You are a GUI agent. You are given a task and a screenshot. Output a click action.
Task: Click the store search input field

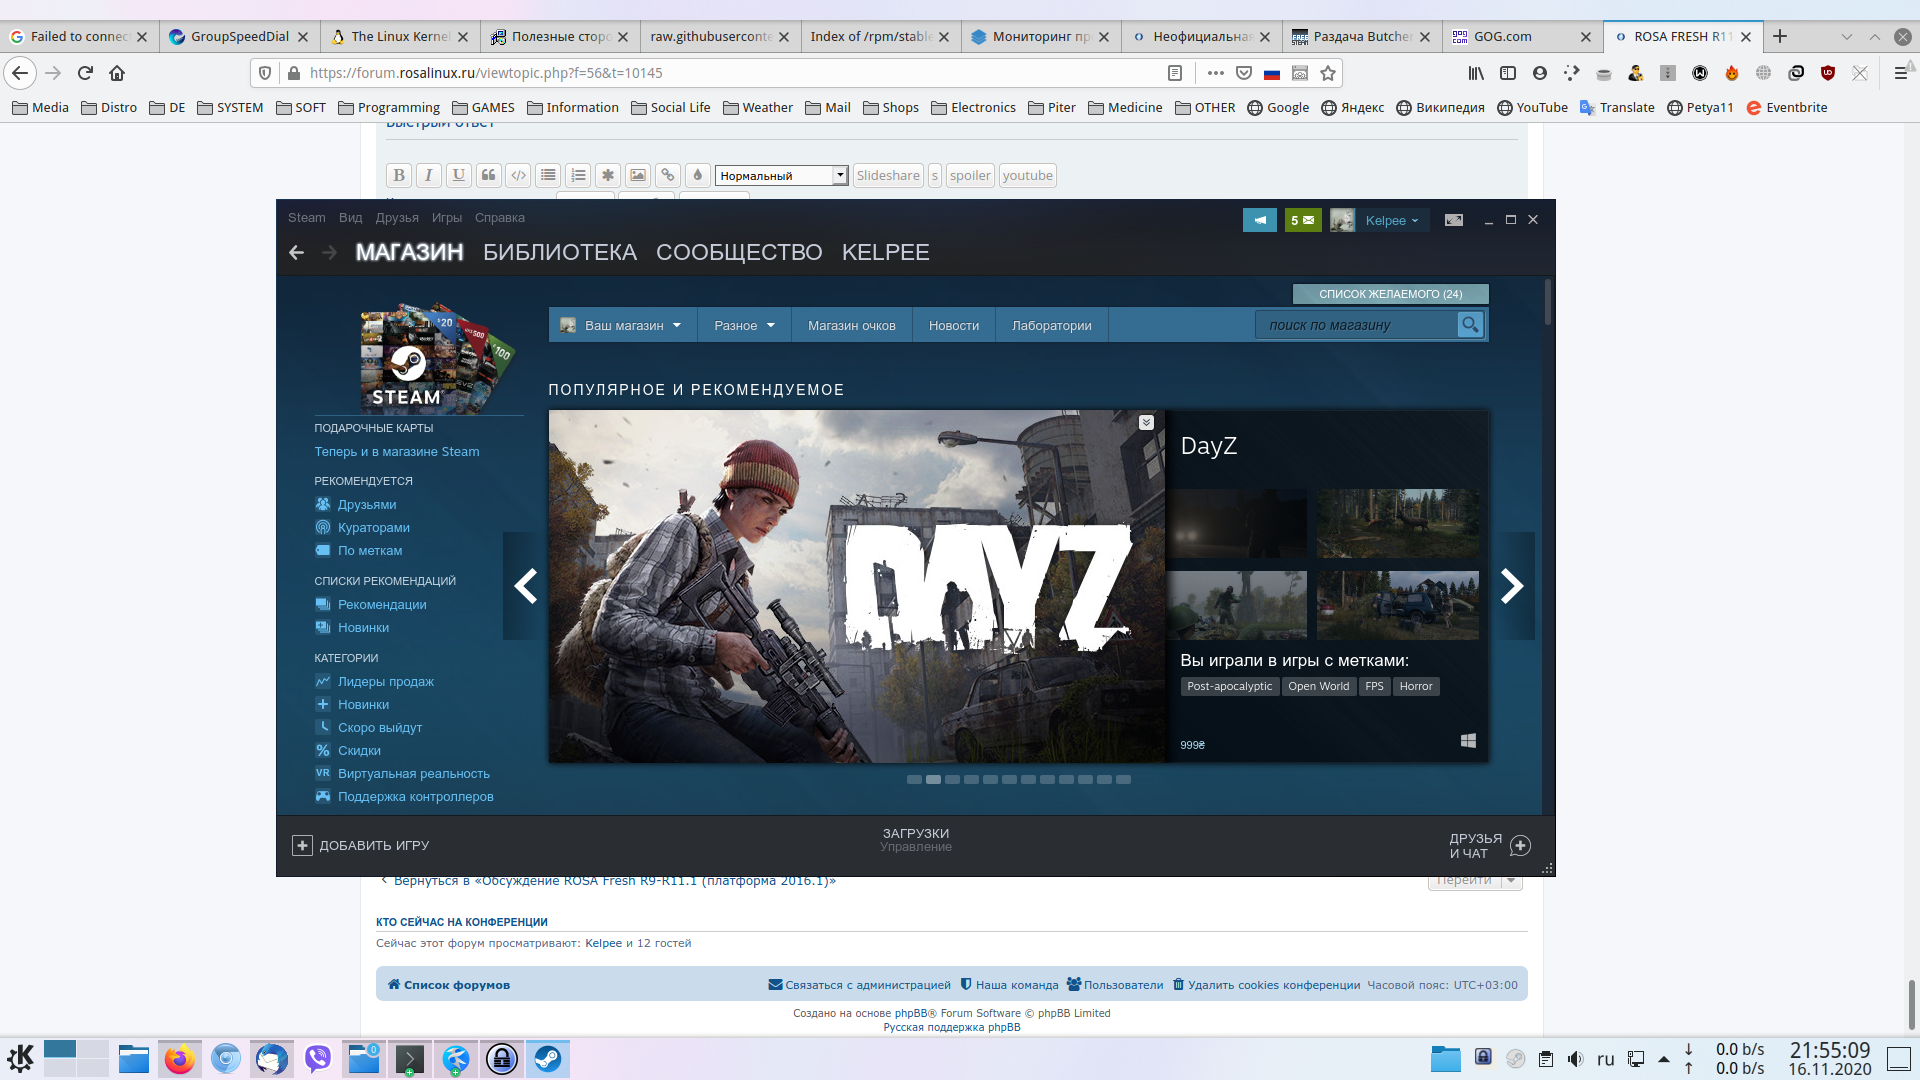tap(1355, 325)
